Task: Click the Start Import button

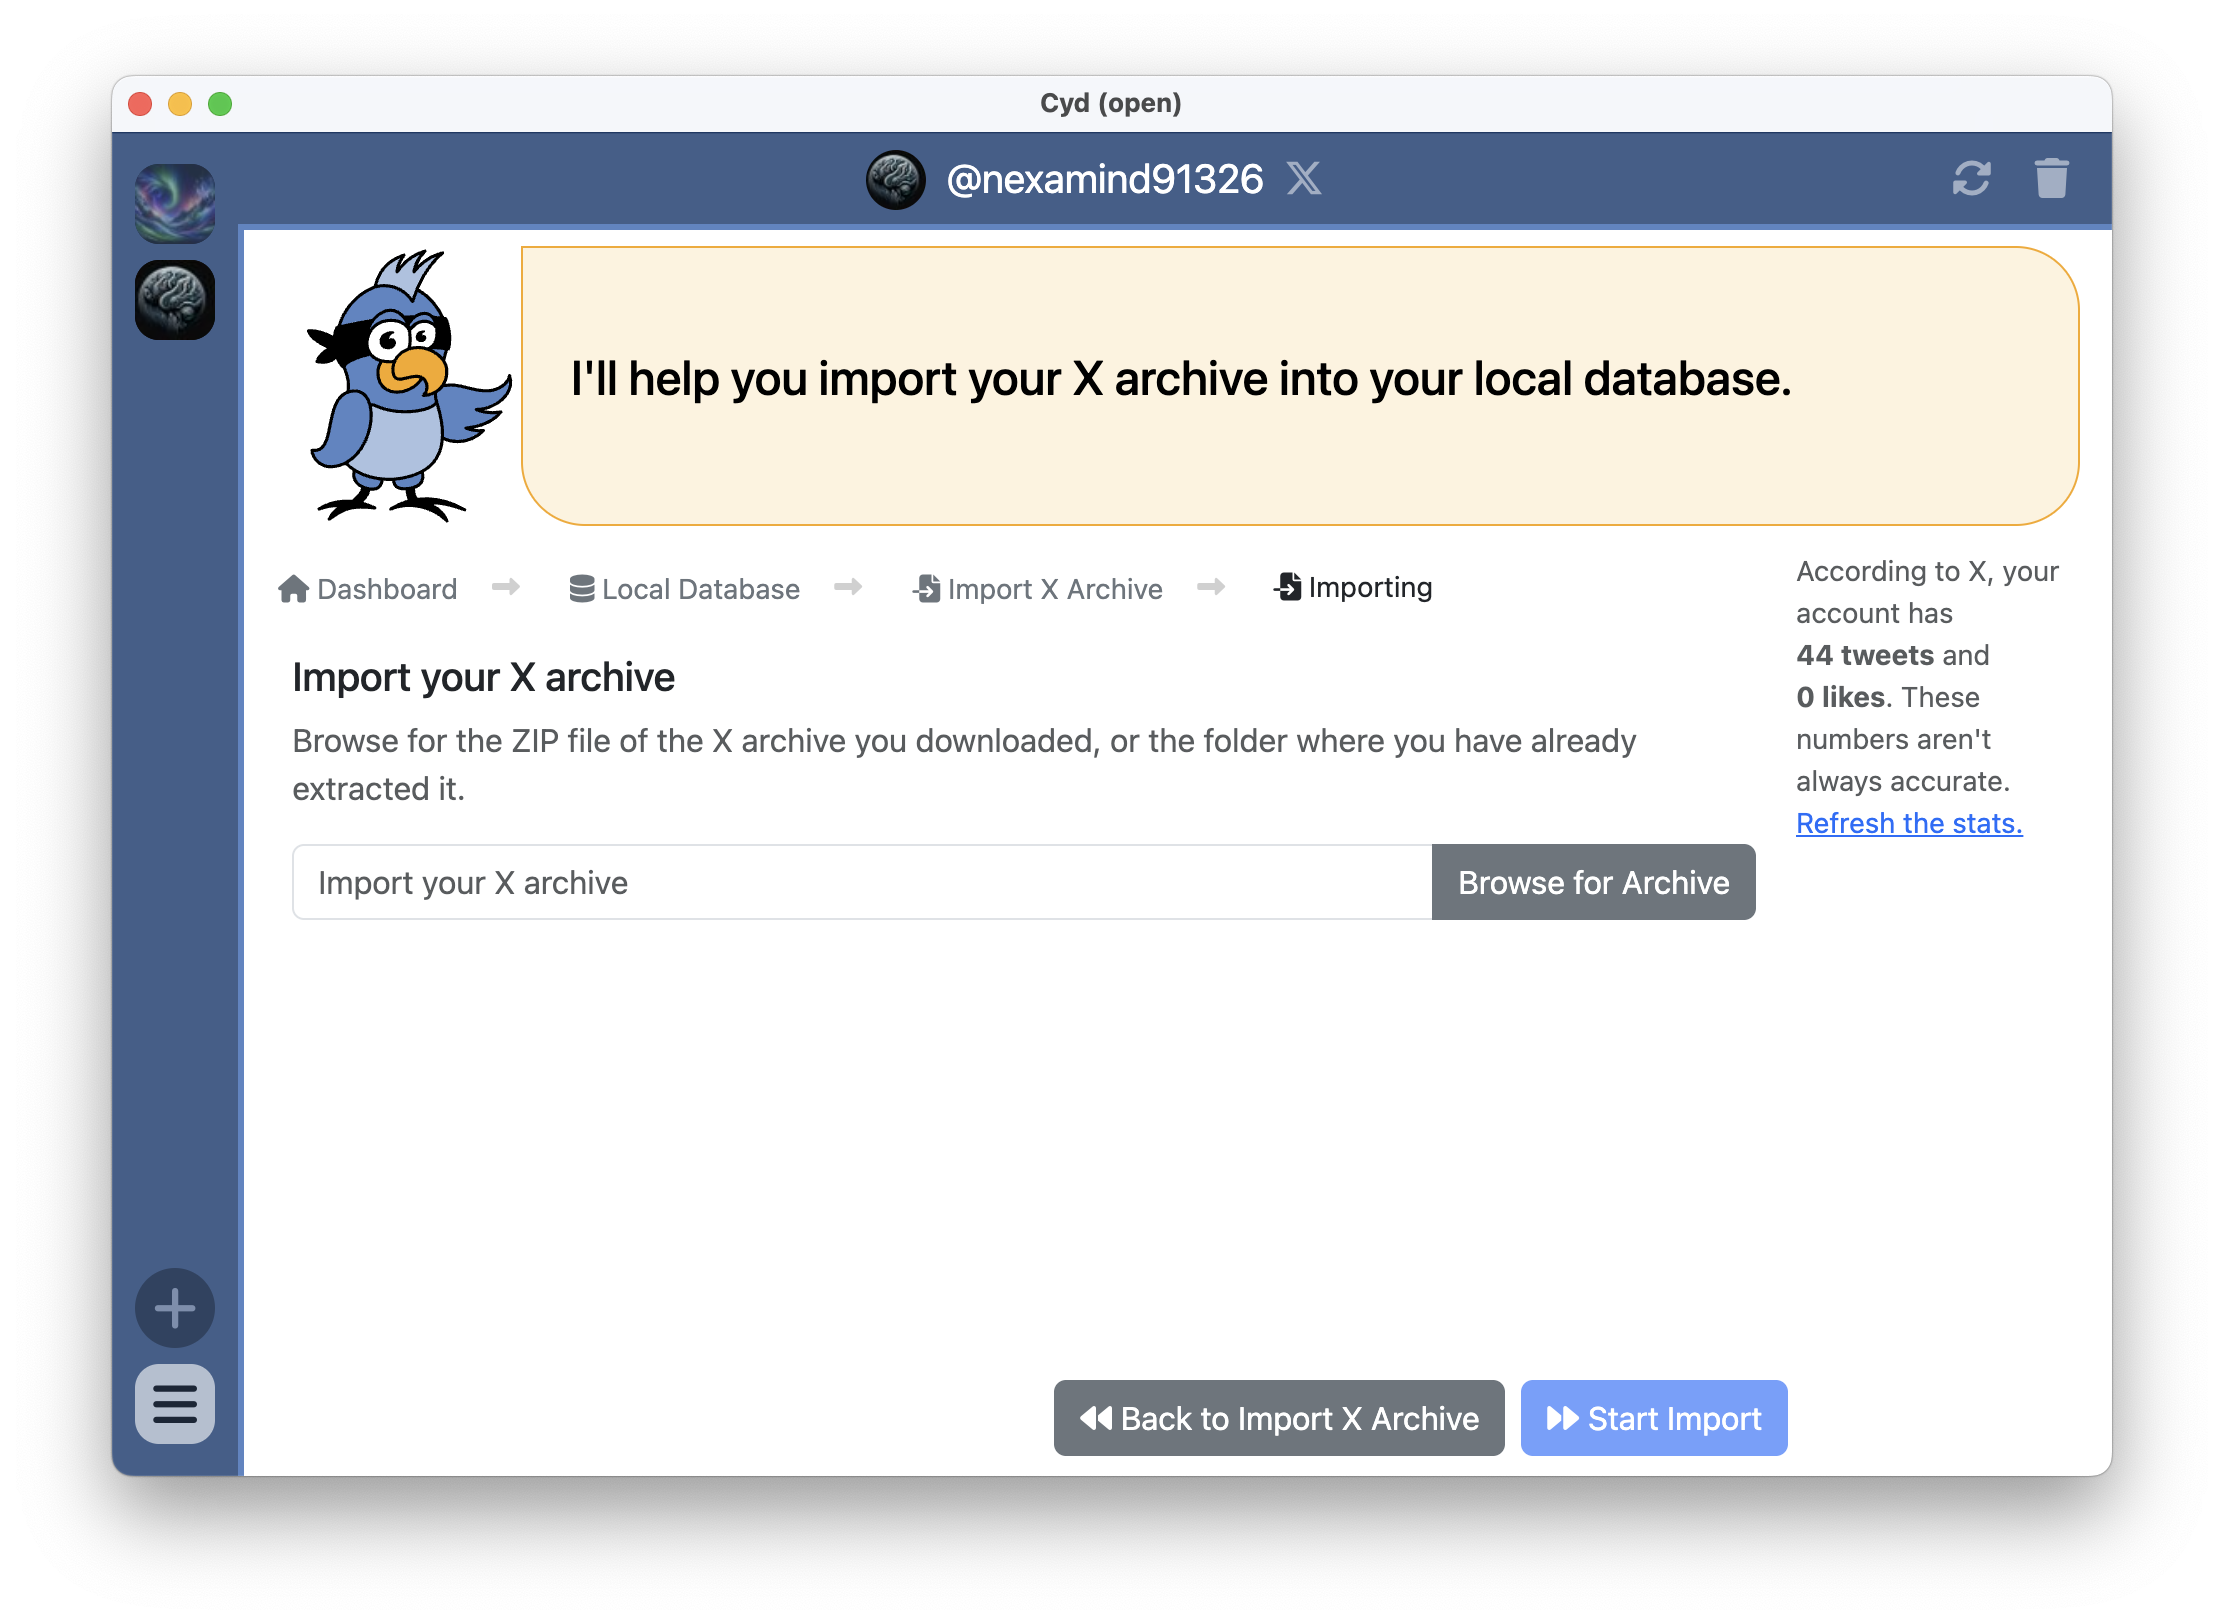Action: (1653, 1418)
